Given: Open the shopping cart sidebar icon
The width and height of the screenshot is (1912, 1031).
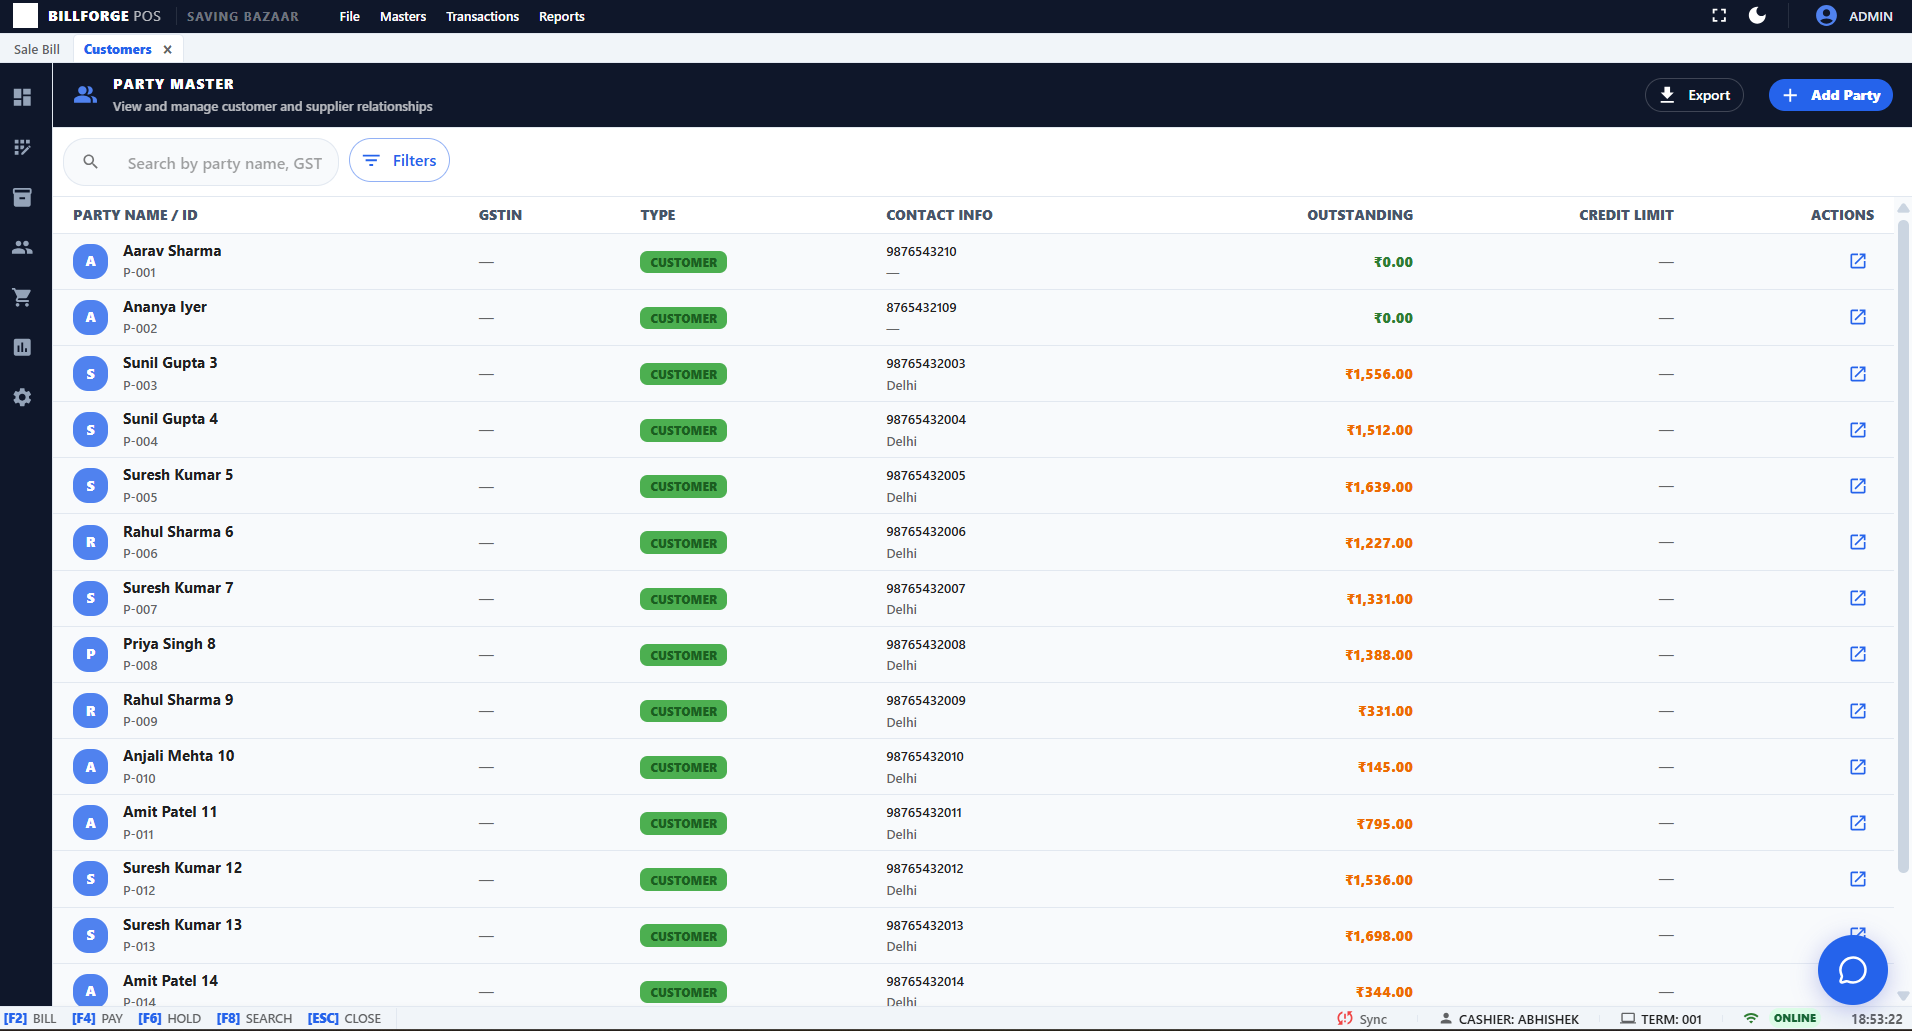Looking at the screenshot, I should click(22, 297).
